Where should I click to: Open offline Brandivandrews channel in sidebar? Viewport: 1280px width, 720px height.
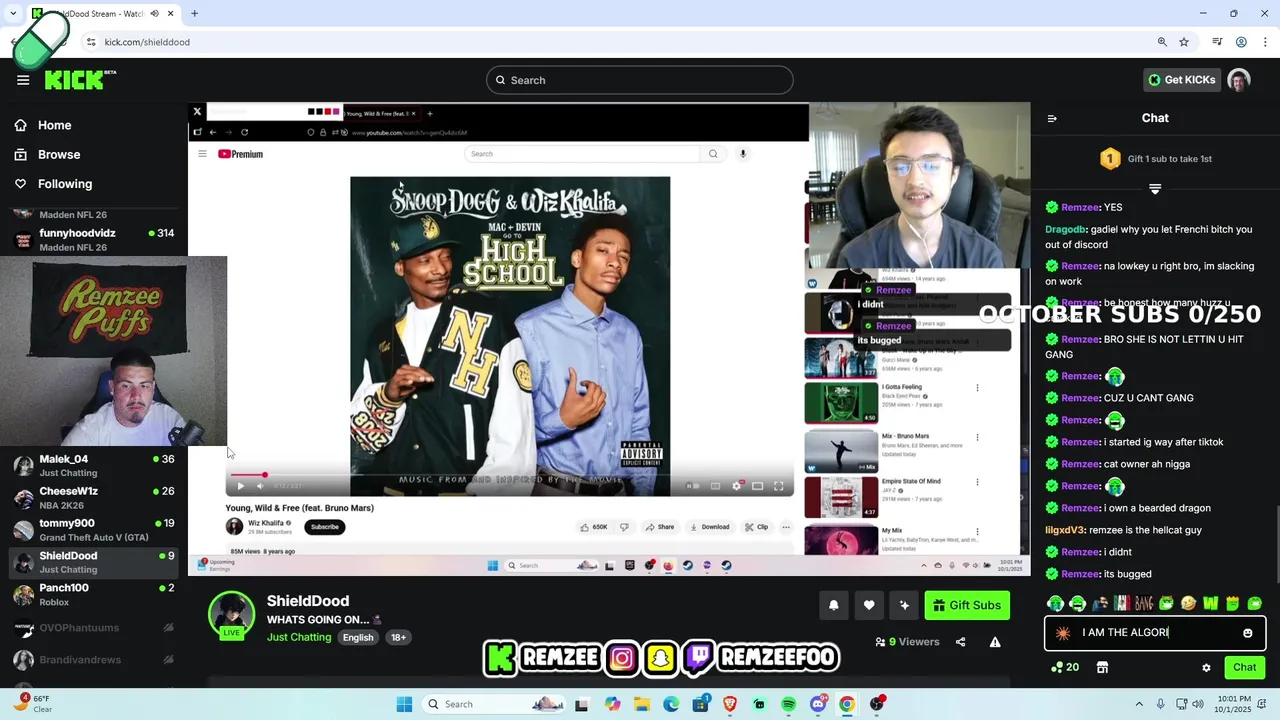tap(94, 660)
